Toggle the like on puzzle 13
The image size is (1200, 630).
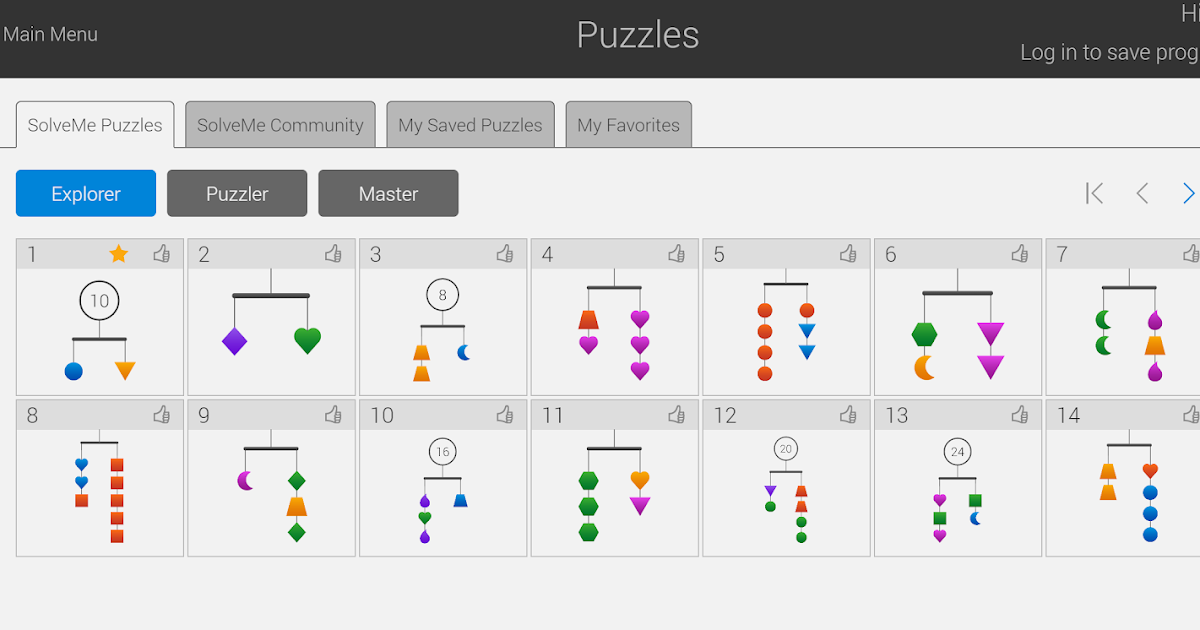[1020, 414]
